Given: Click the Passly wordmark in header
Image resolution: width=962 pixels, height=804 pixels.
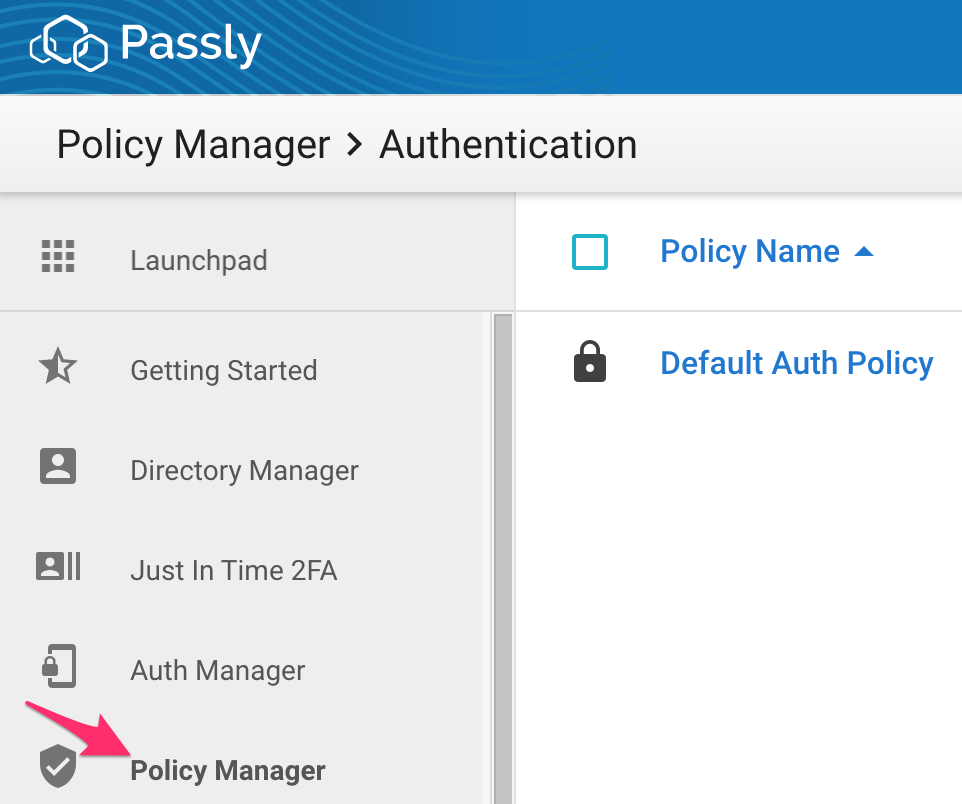Looking at the screenshot, I should tap(191, 44).
